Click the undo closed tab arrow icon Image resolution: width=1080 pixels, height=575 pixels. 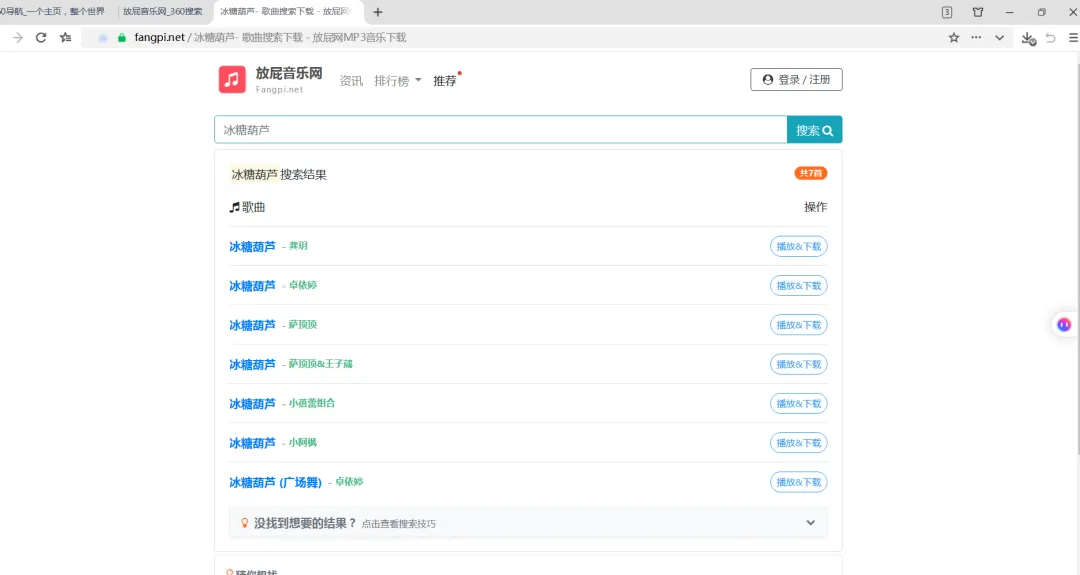tap(1050, 38)
